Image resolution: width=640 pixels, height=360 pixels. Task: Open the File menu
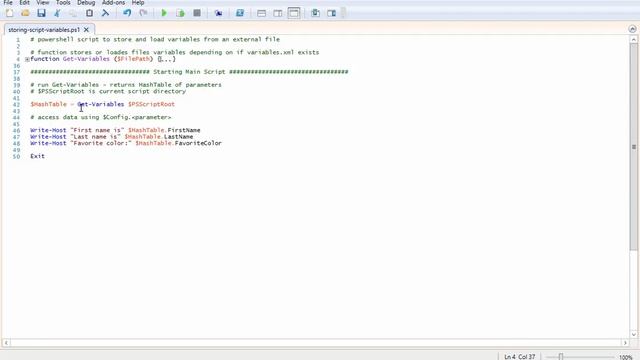pos(8,2)
